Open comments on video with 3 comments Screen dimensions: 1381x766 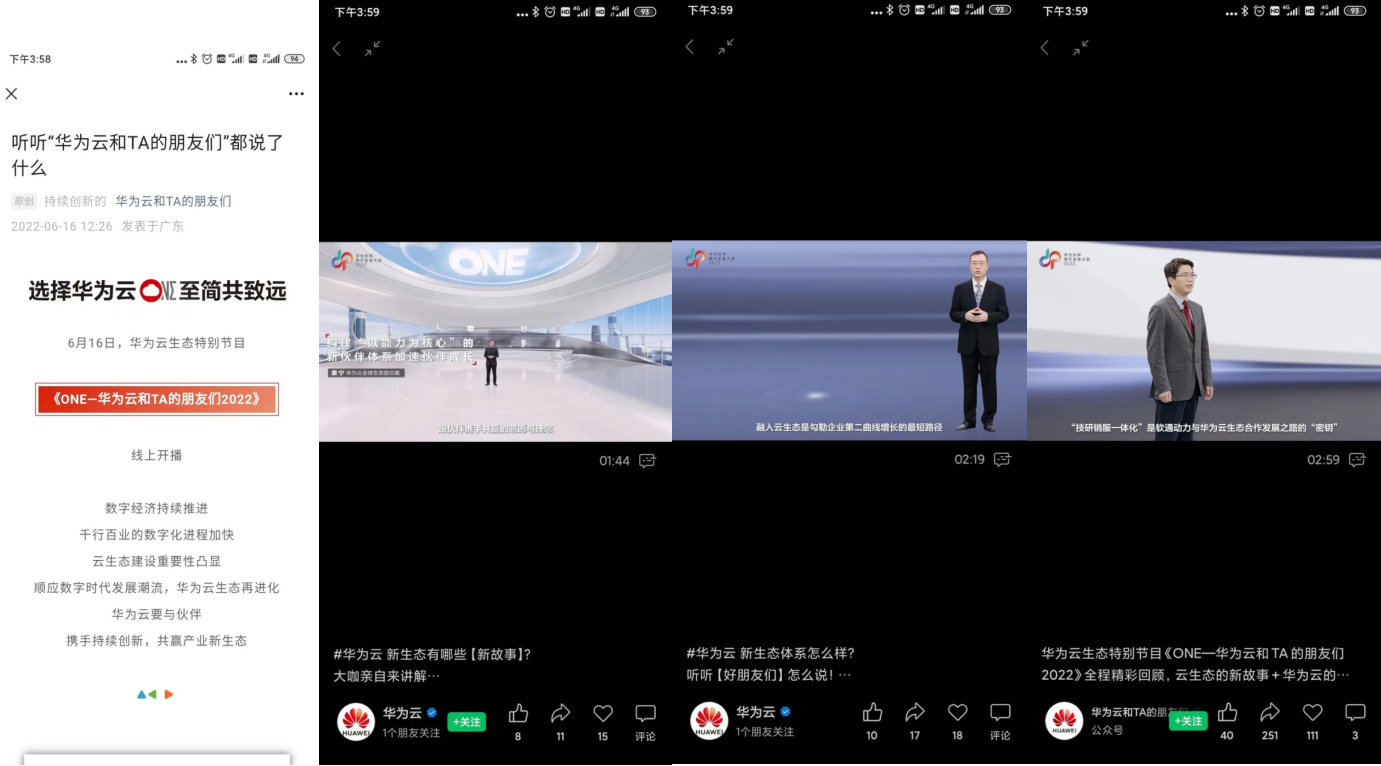1356,712
